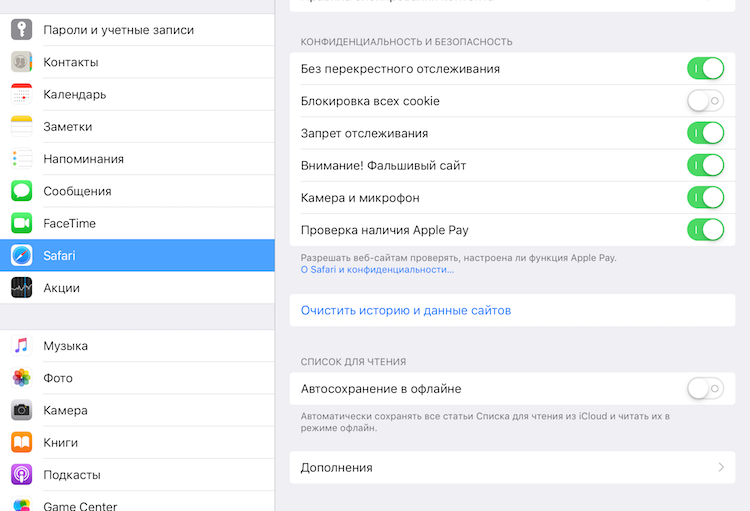Viewport: 750px width, 511px height.
Task: Open Музыка settings
Action: (x=137, y=345)
